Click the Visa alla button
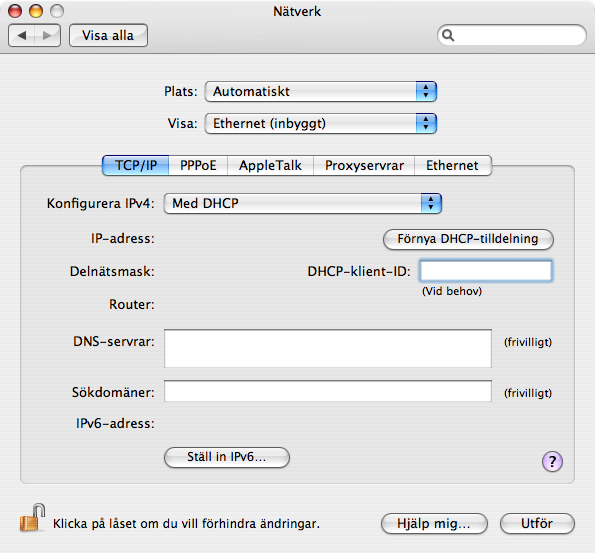595x553 pixels. pos(108,36)
